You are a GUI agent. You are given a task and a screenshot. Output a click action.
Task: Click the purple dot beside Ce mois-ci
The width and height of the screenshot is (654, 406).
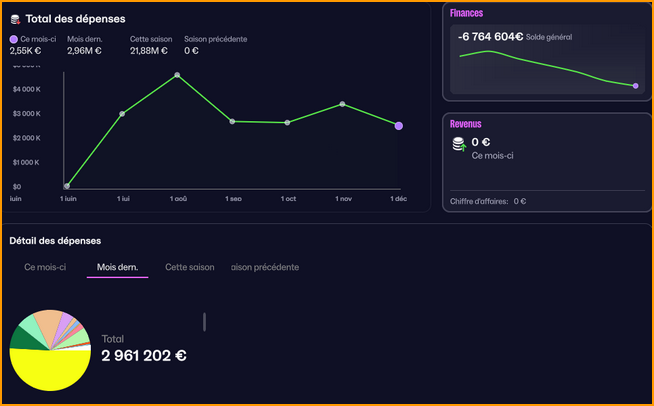[14, 39]
